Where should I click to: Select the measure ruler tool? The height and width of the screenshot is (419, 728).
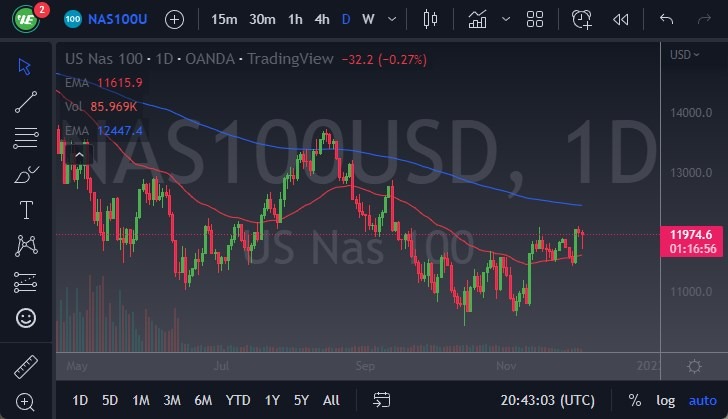pos(25,366)
